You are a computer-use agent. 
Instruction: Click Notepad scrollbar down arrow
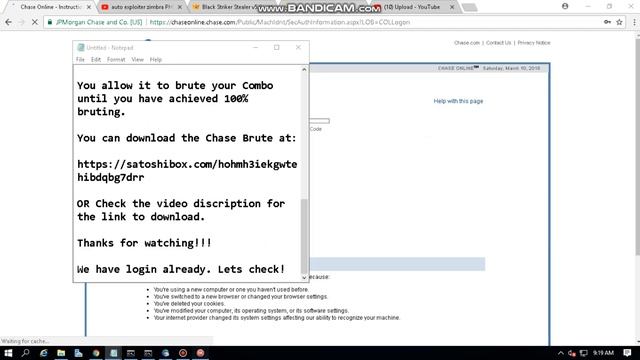304,278
